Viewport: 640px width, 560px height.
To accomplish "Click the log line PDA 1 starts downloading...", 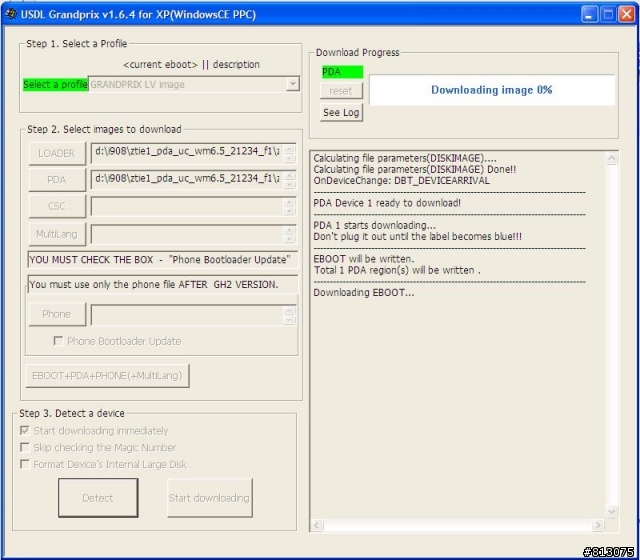I will click(374, 225).
